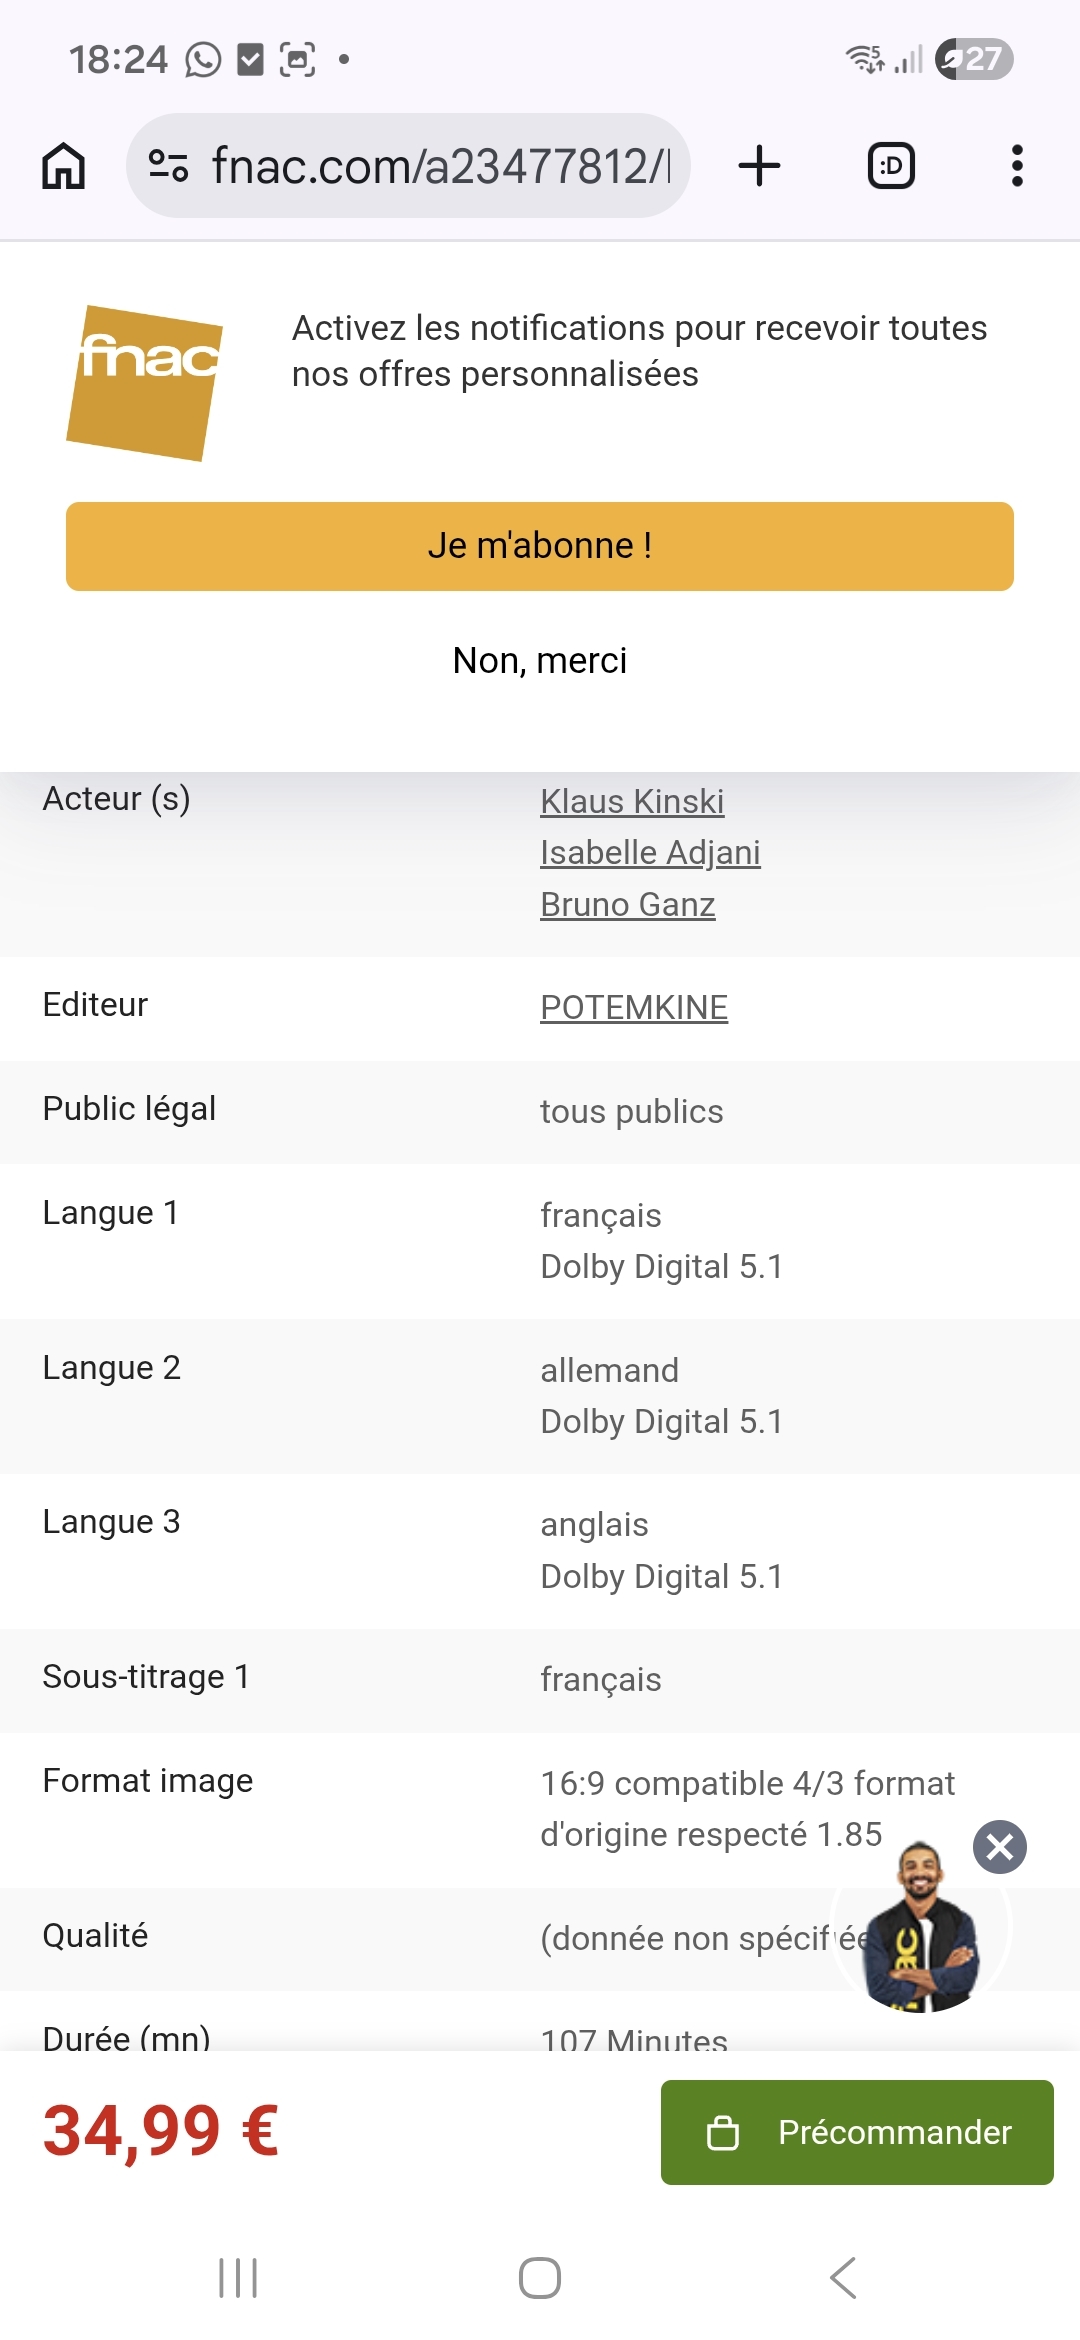Tap the 'allemand' language value
The width and height of the screenshot is (1080, 2340).
[x=610, y=1370]
